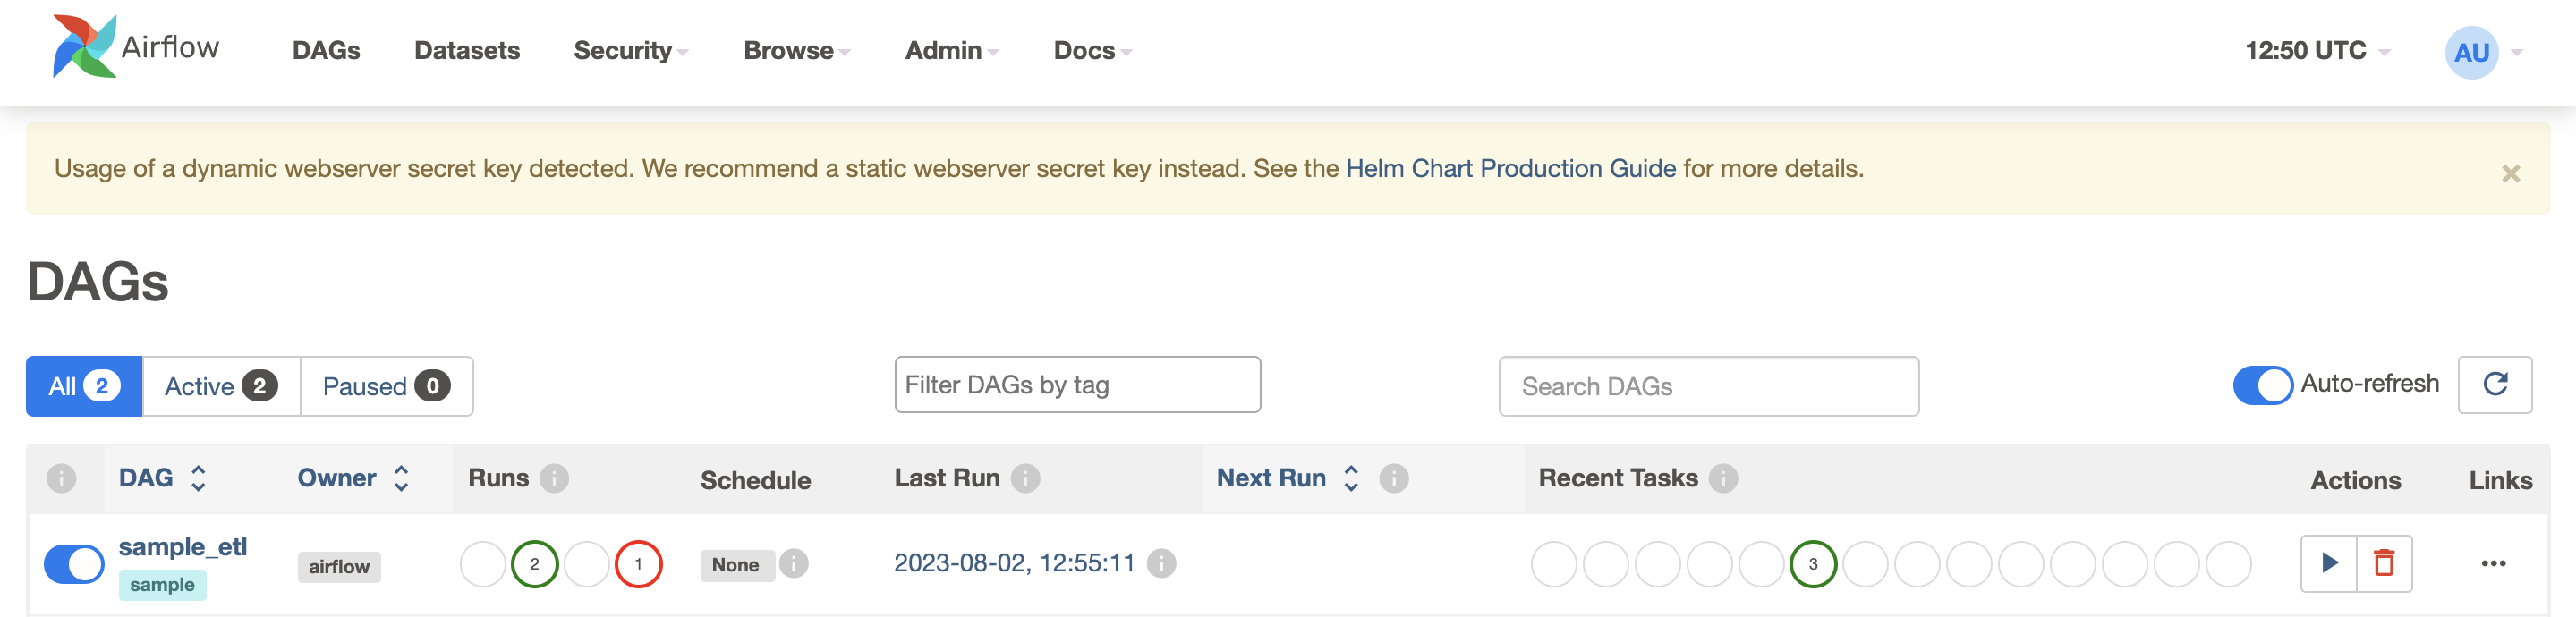Click the info icon next to None schedule
Viewport: 2576px width, 617px height.
click(793, 563)
